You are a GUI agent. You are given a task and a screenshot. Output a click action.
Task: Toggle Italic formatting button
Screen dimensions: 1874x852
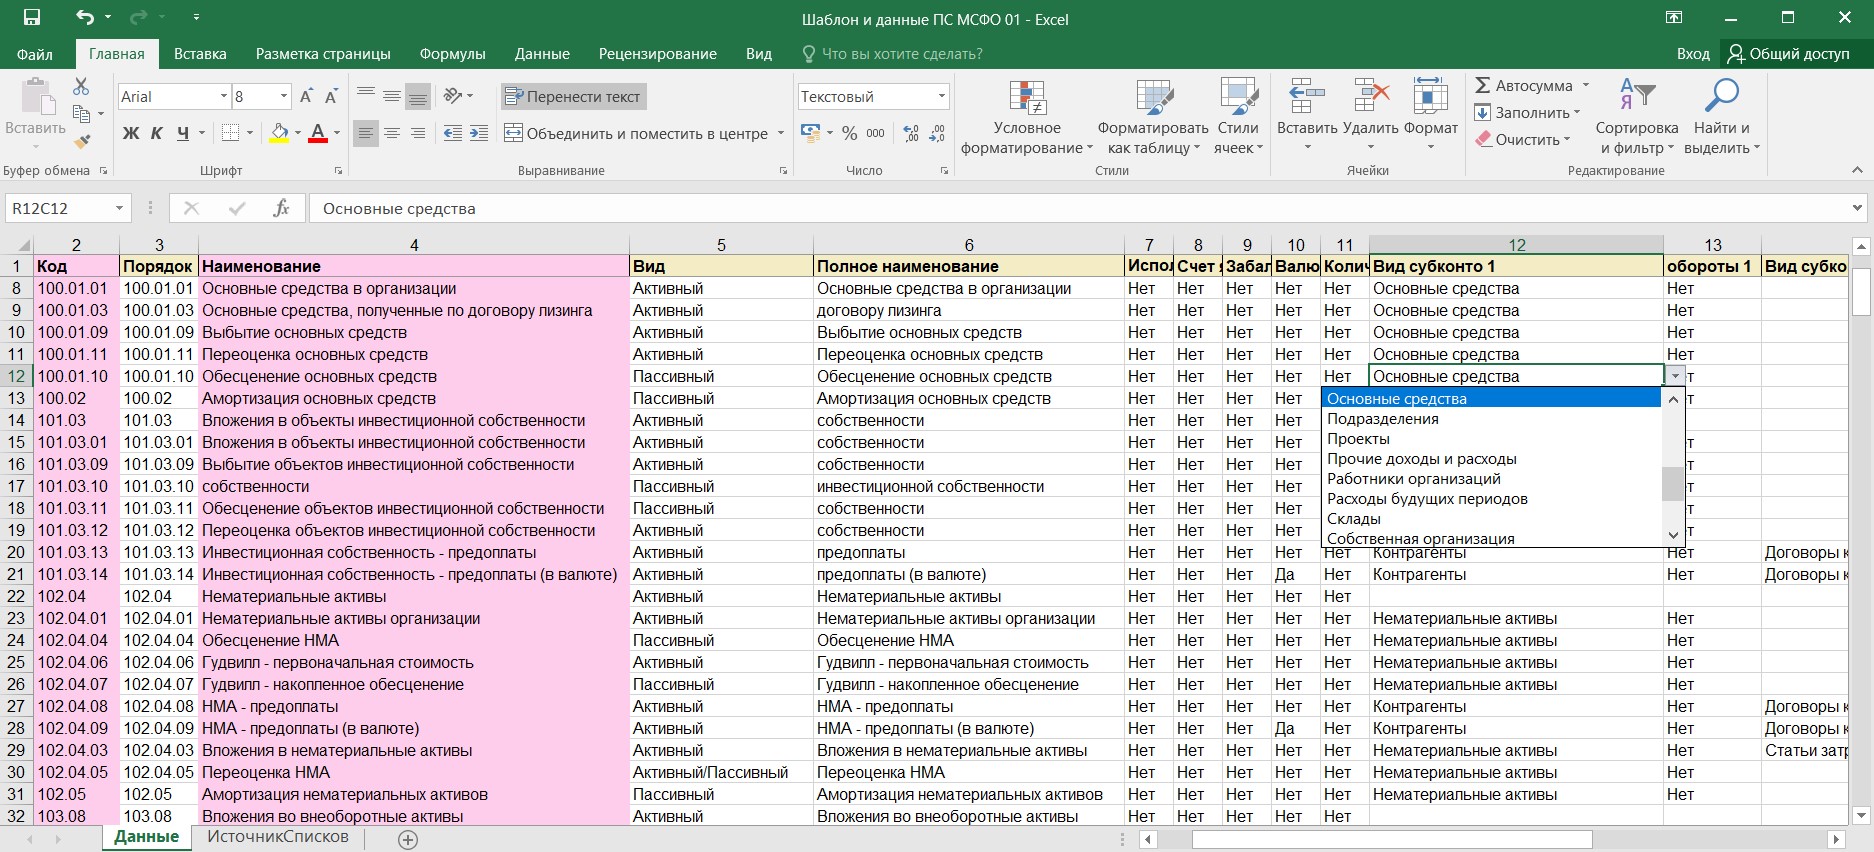[157, 133]
